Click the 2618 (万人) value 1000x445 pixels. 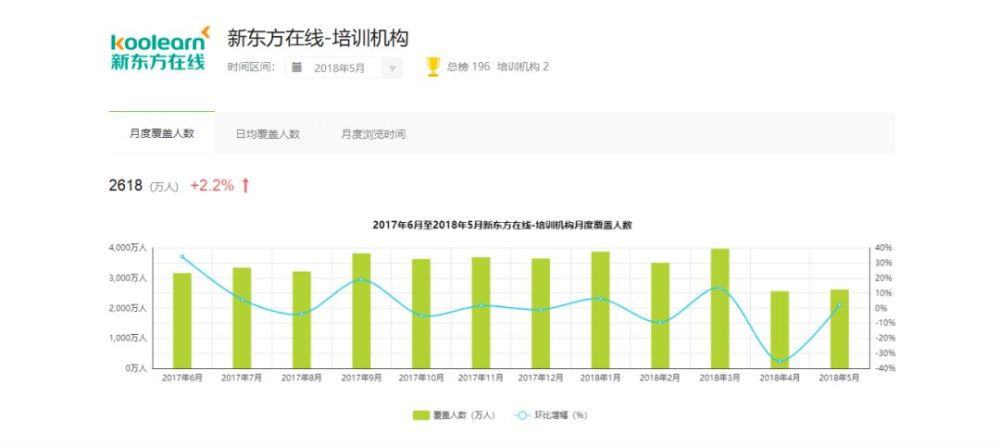tap(144, 186)
